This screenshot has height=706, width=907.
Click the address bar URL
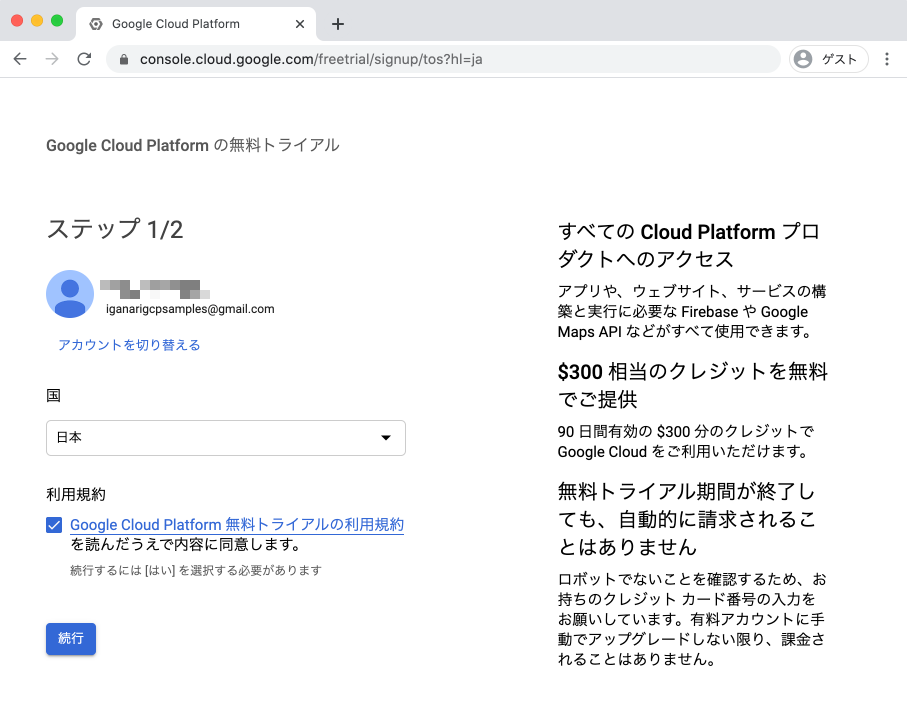click(x=311, y=59)
